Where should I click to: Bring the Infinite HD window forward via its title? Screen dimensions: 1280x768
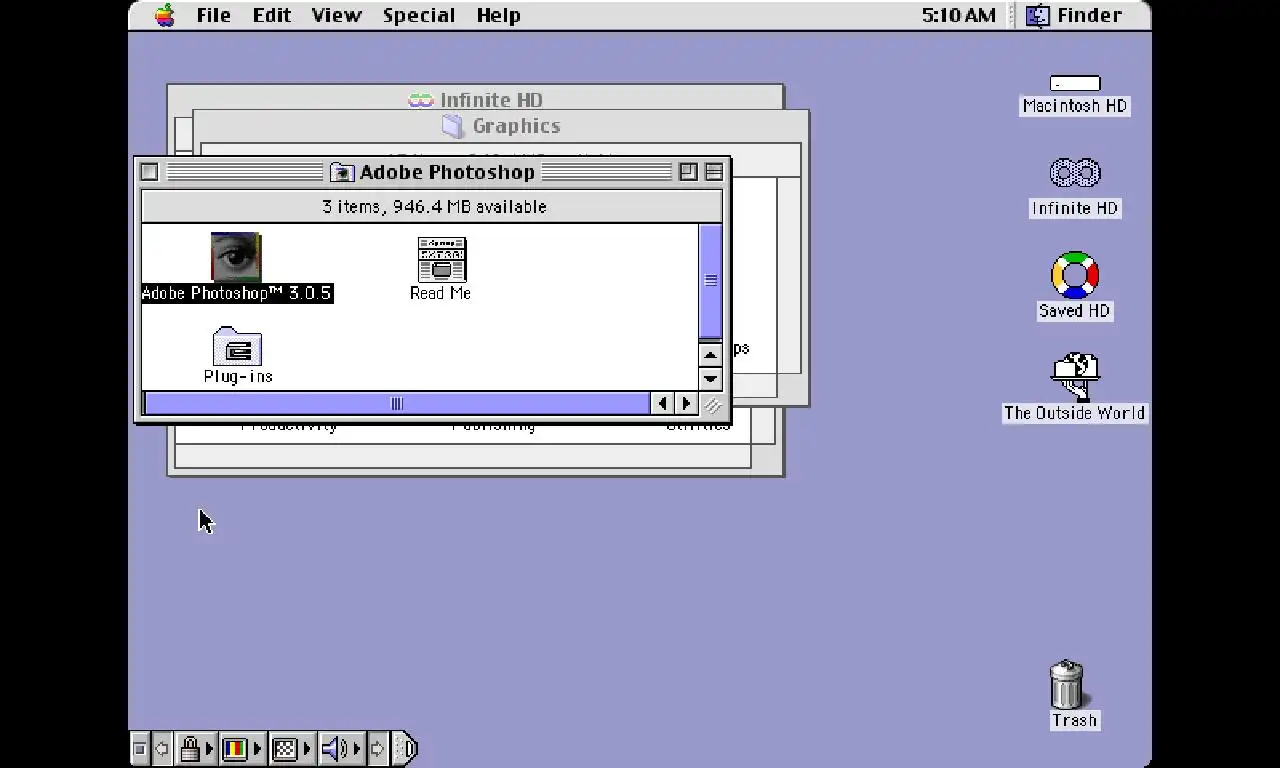[x=491, y=100]
